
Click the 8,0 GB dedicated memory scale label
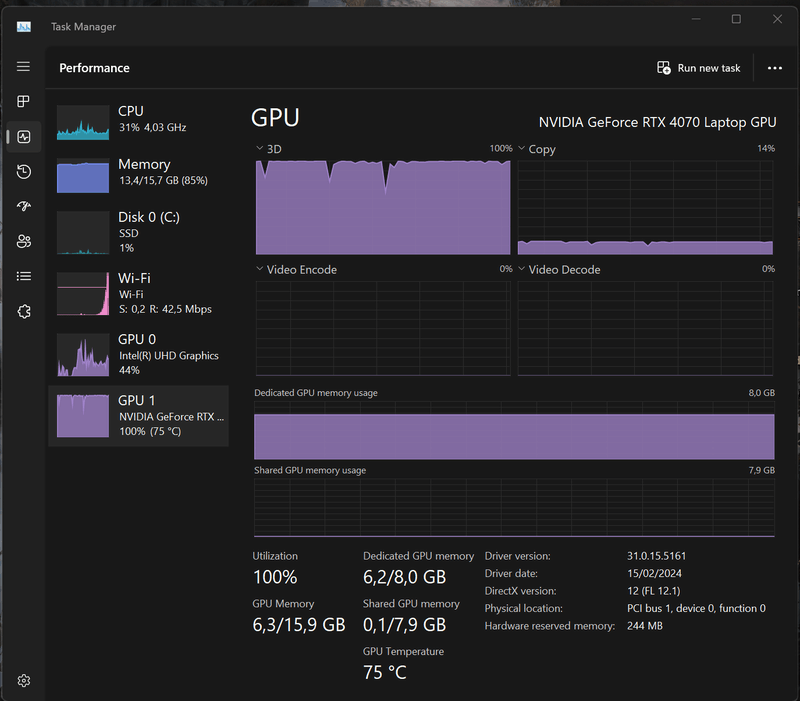[762, 393]
